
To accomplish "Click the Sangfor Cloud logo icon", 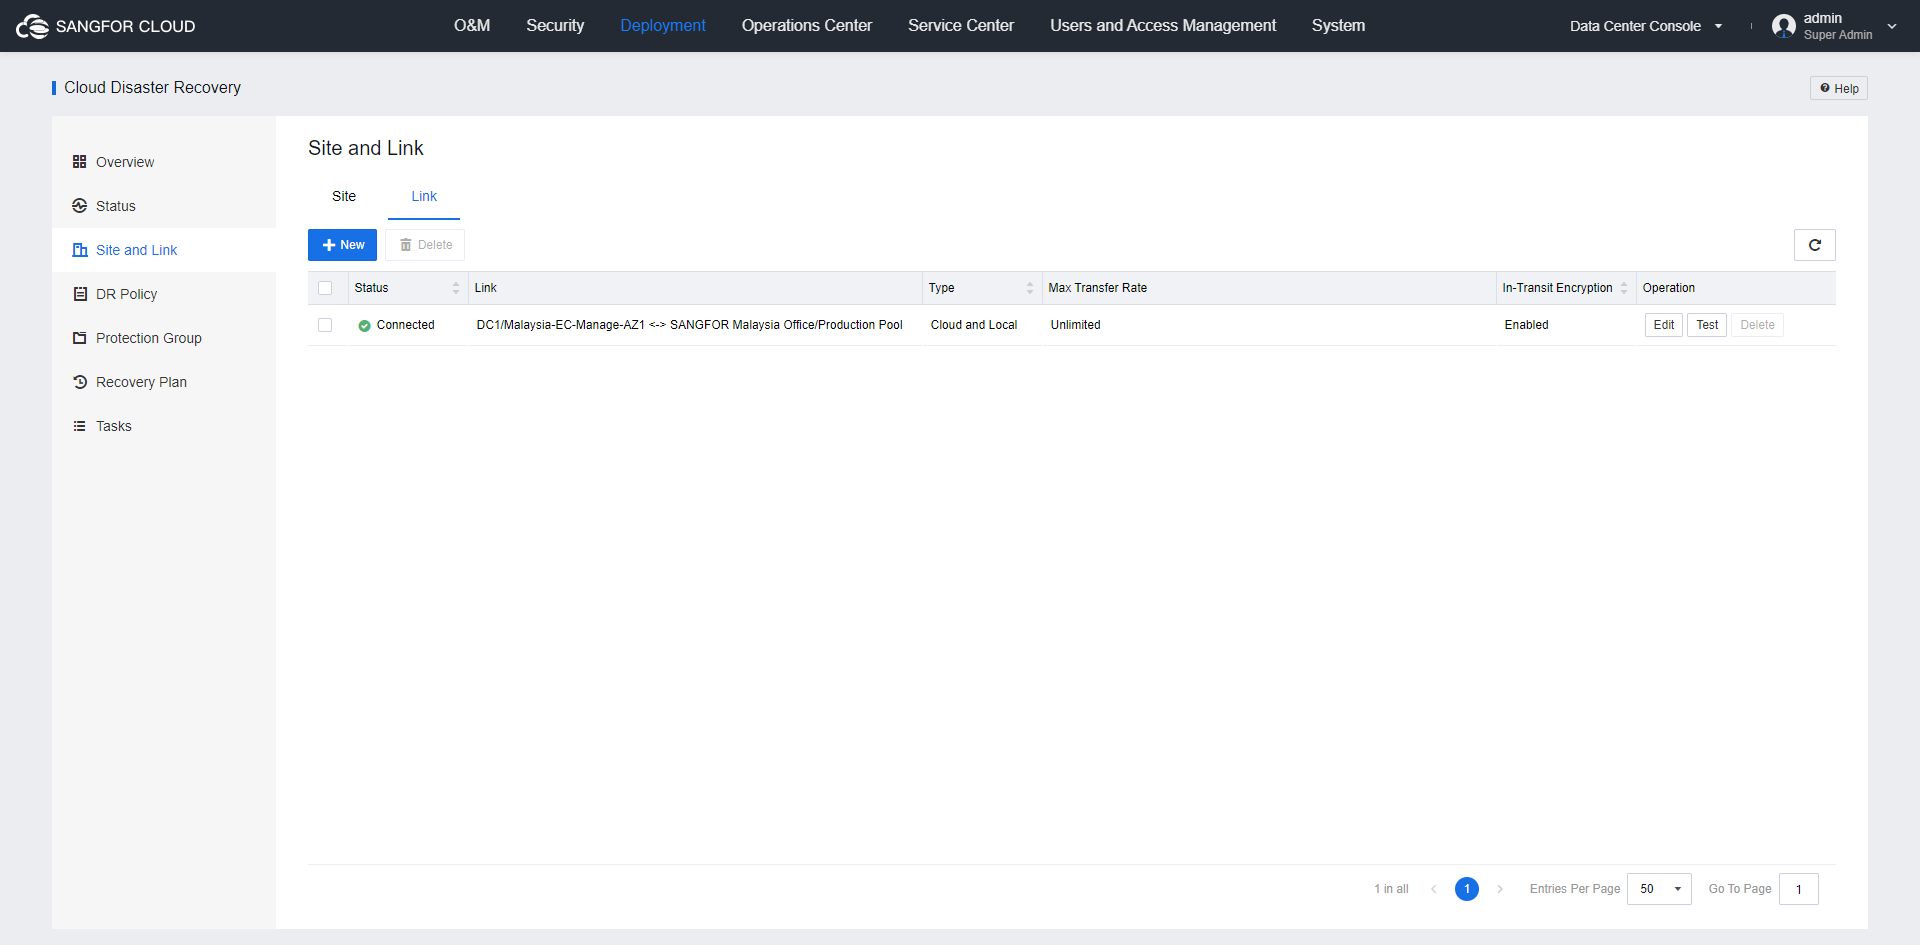I will (32, 26).
